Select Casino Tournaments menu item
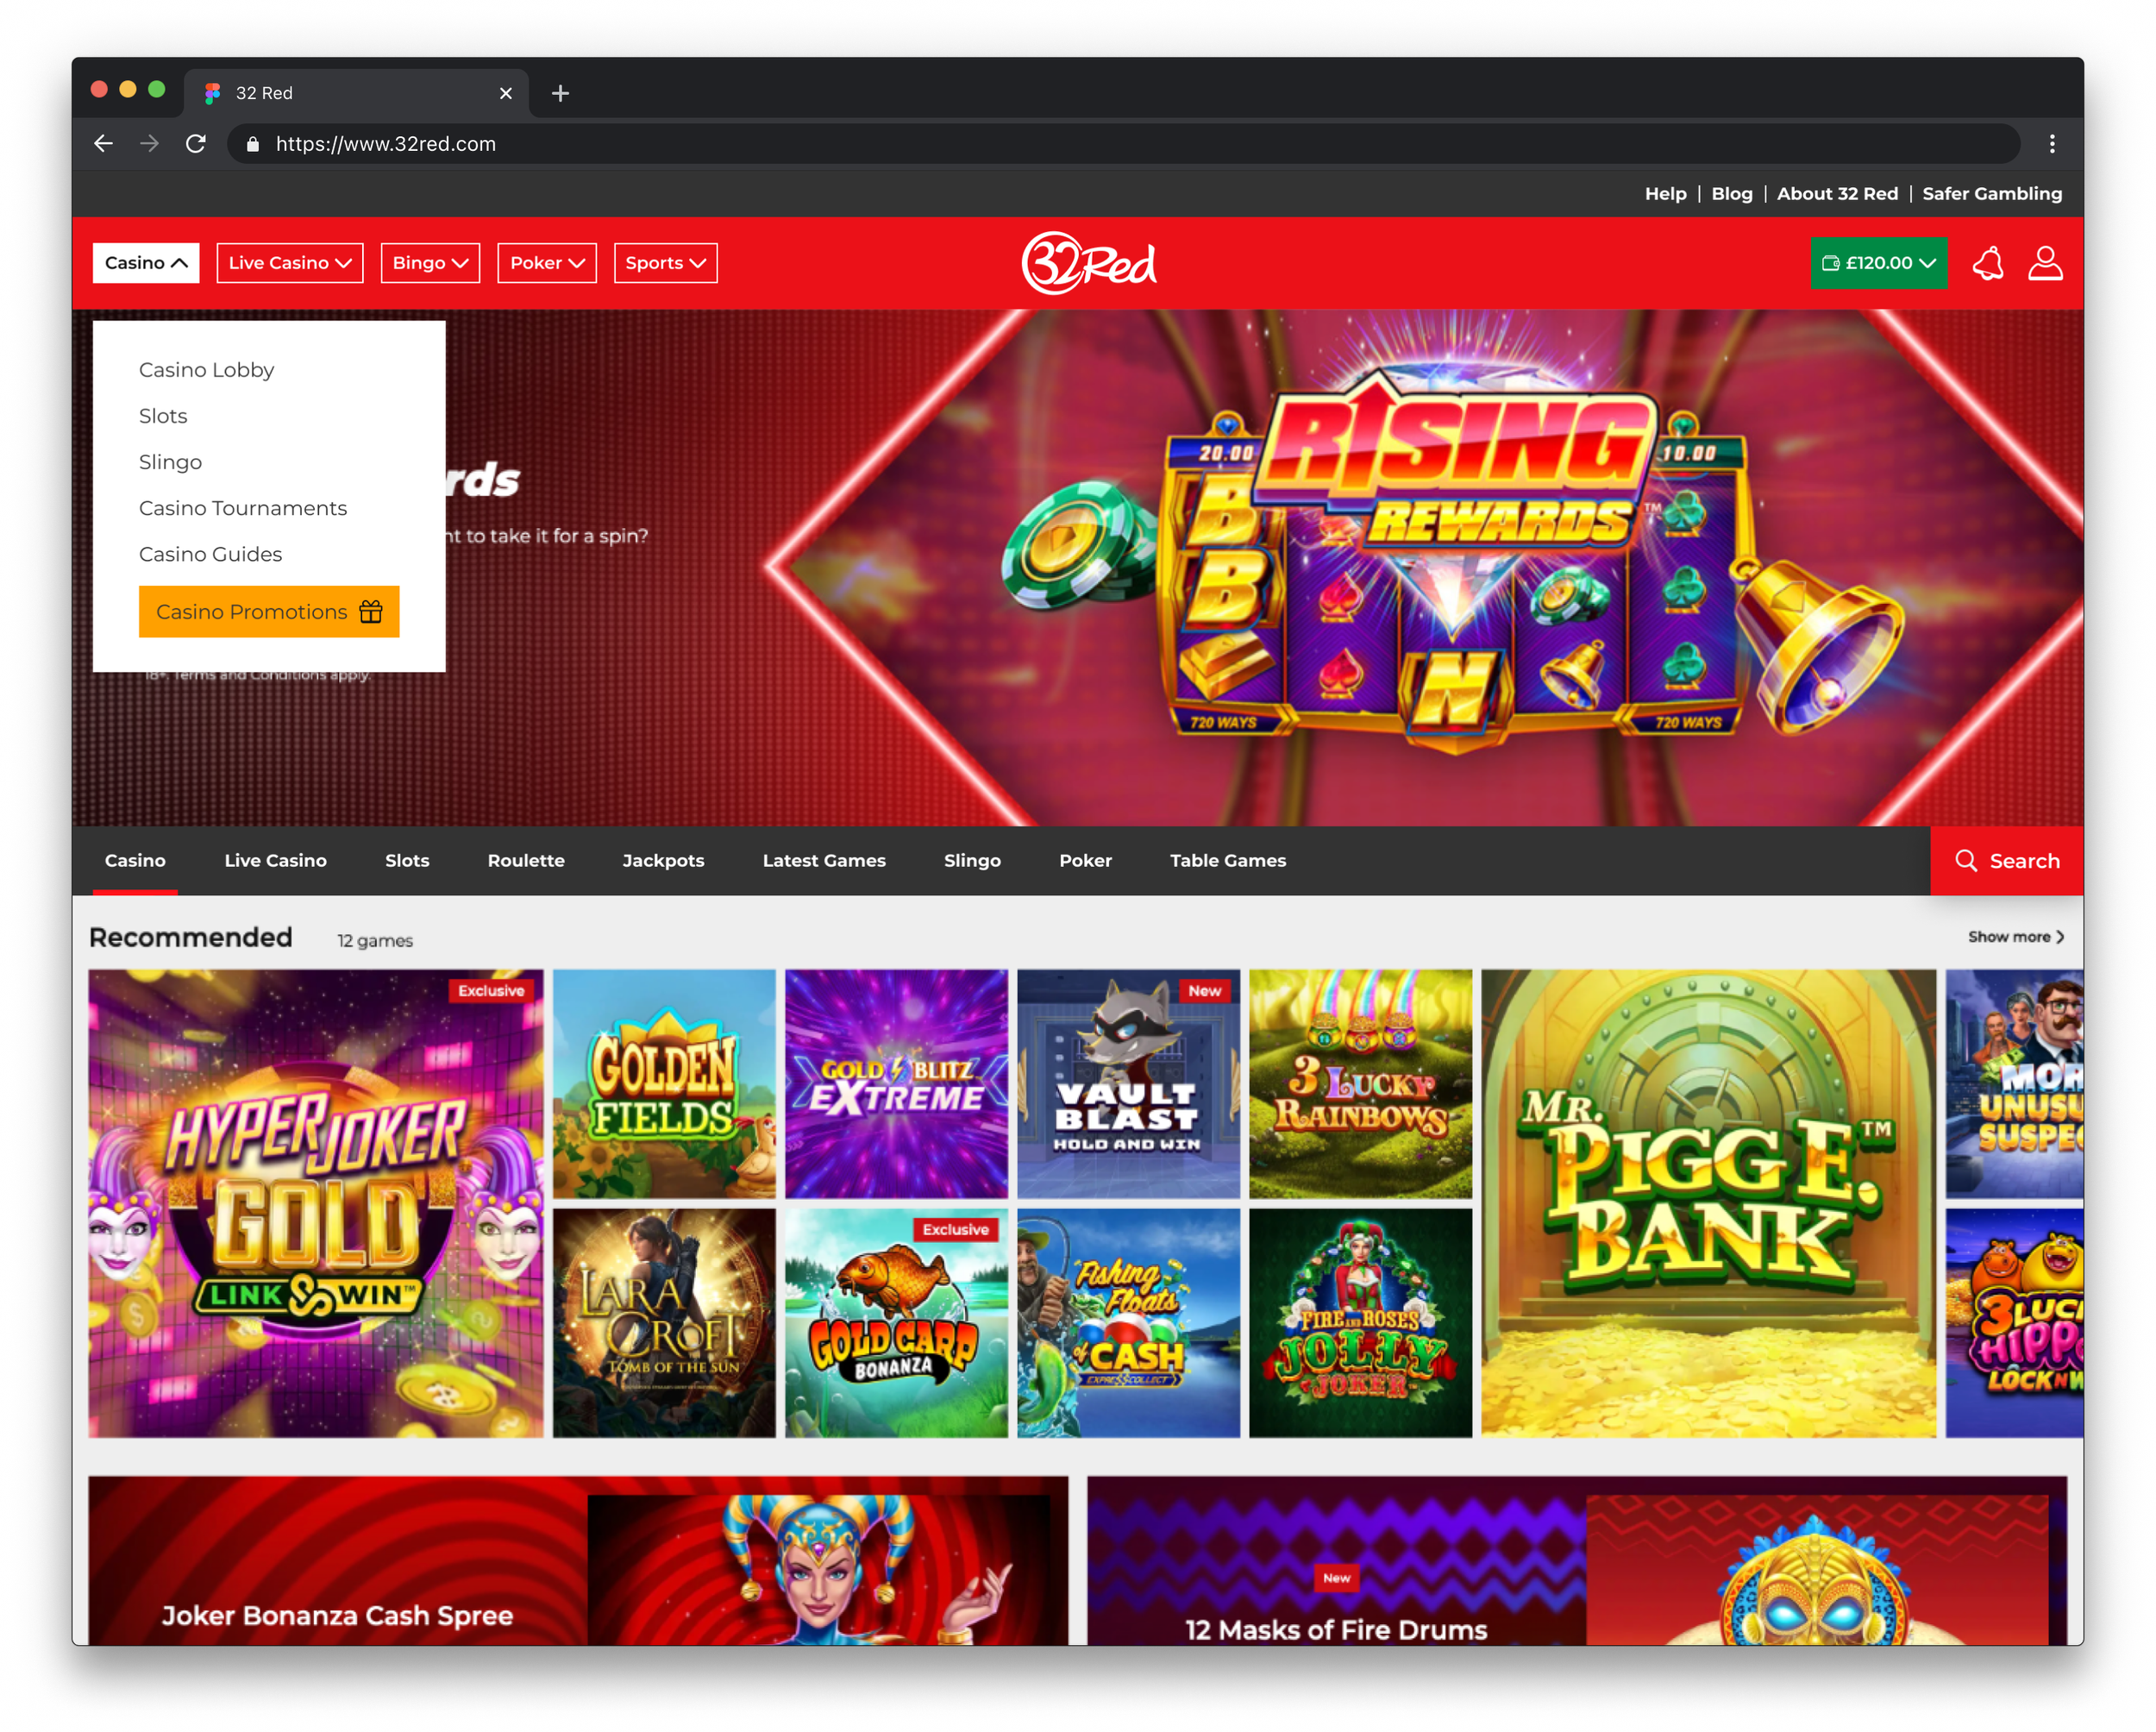The width and height of the screenshot is (2156, 1732). pyautogui.click(x=243, y=508)
